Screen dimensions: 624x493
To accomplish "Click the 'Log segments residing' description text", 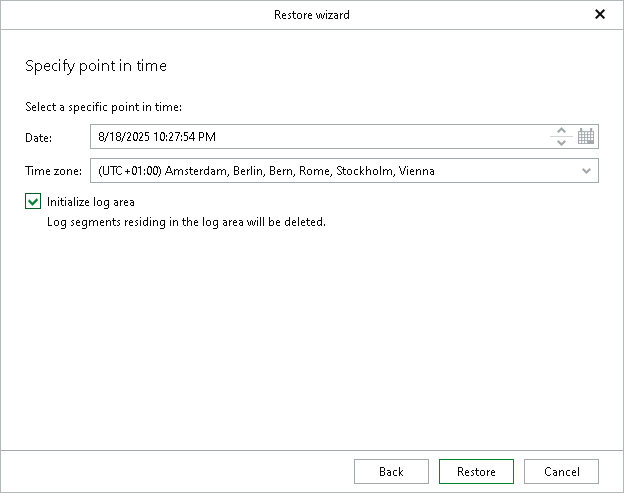I will coord(187,222).
